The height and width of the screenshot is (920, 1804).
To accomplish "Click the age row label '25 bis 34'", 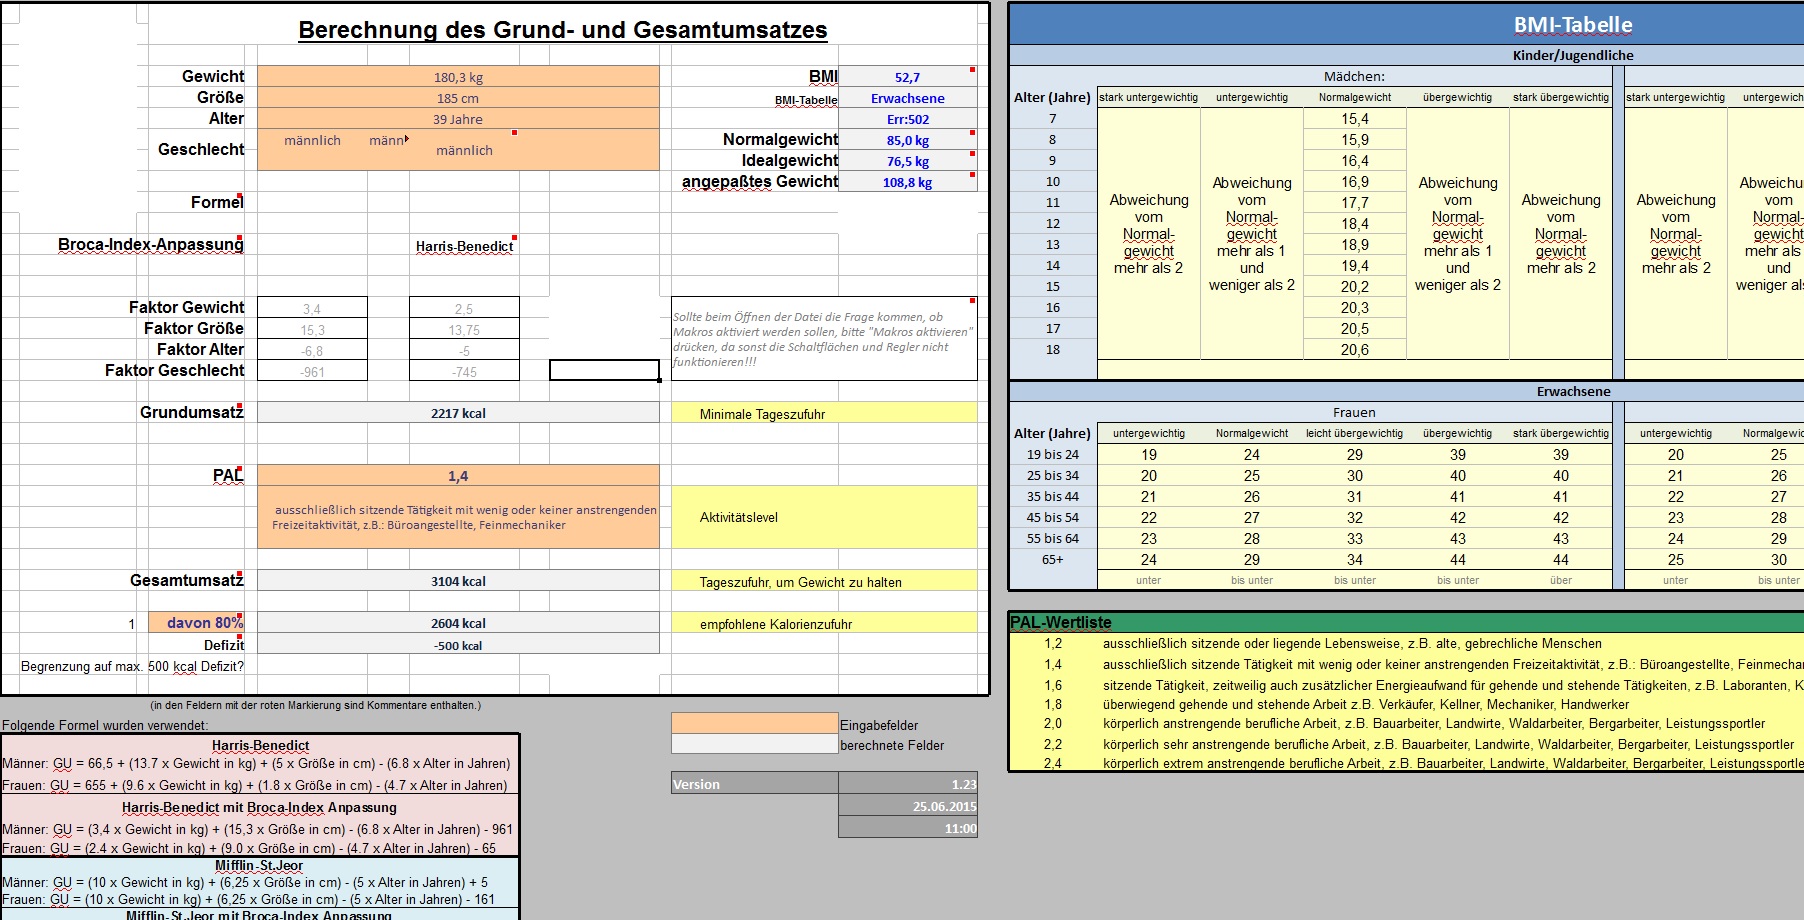I will point(1052,475).
